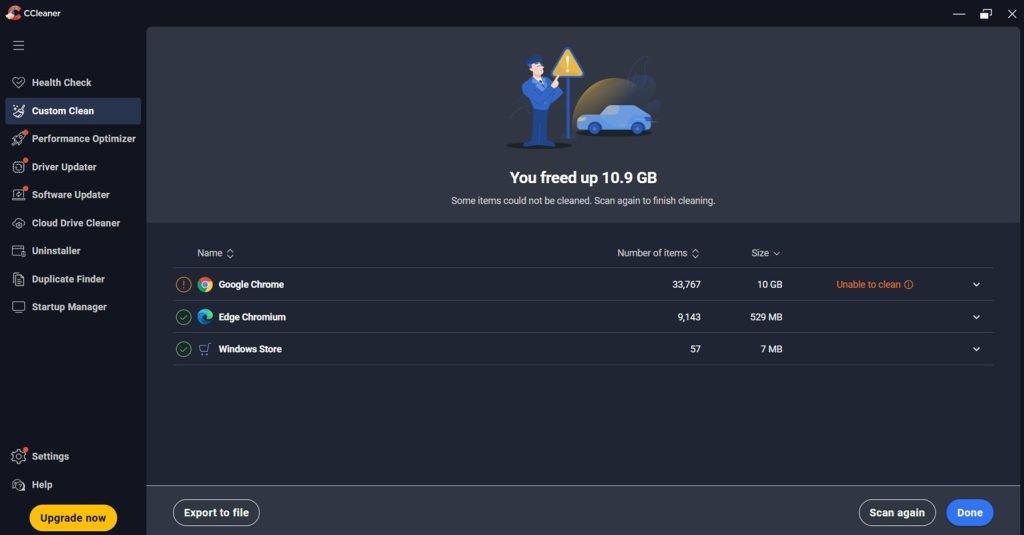Click the Cloud Drive Cleaner cloud icon
Image resolution: width=1024 pixels, height=535 pixels.
18,223
